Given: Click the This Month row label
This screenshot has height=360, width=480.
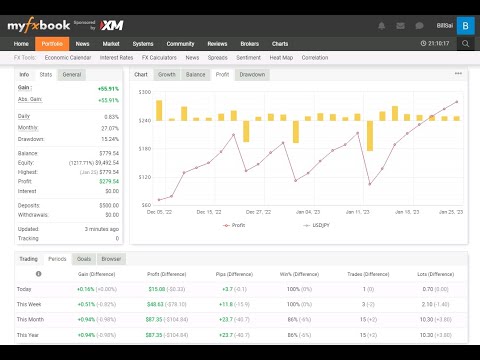Looking at the screenshot, I should click(x=30, y=319).
